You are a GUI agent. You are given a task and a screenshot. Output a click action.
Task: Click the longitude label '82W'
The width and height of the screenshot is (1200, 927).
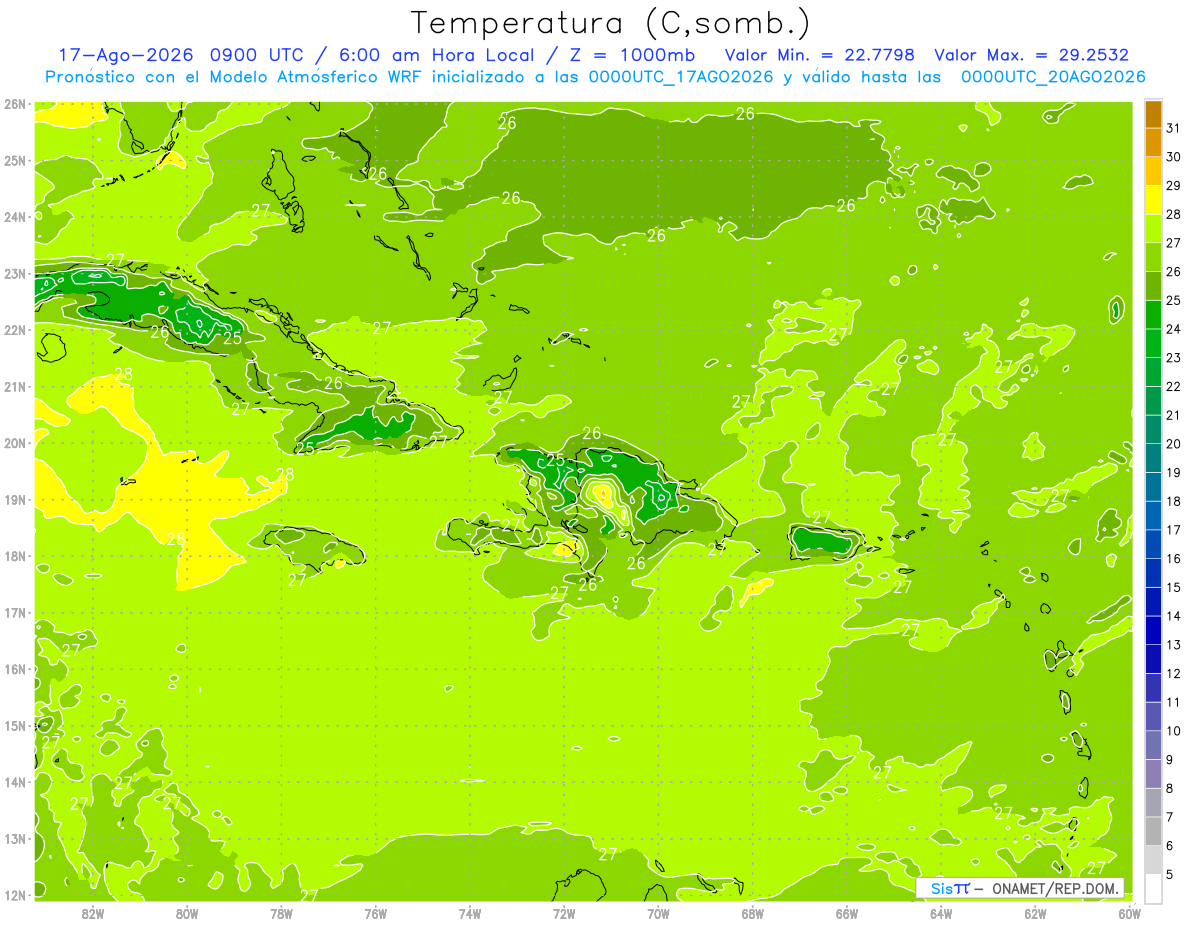93,912
